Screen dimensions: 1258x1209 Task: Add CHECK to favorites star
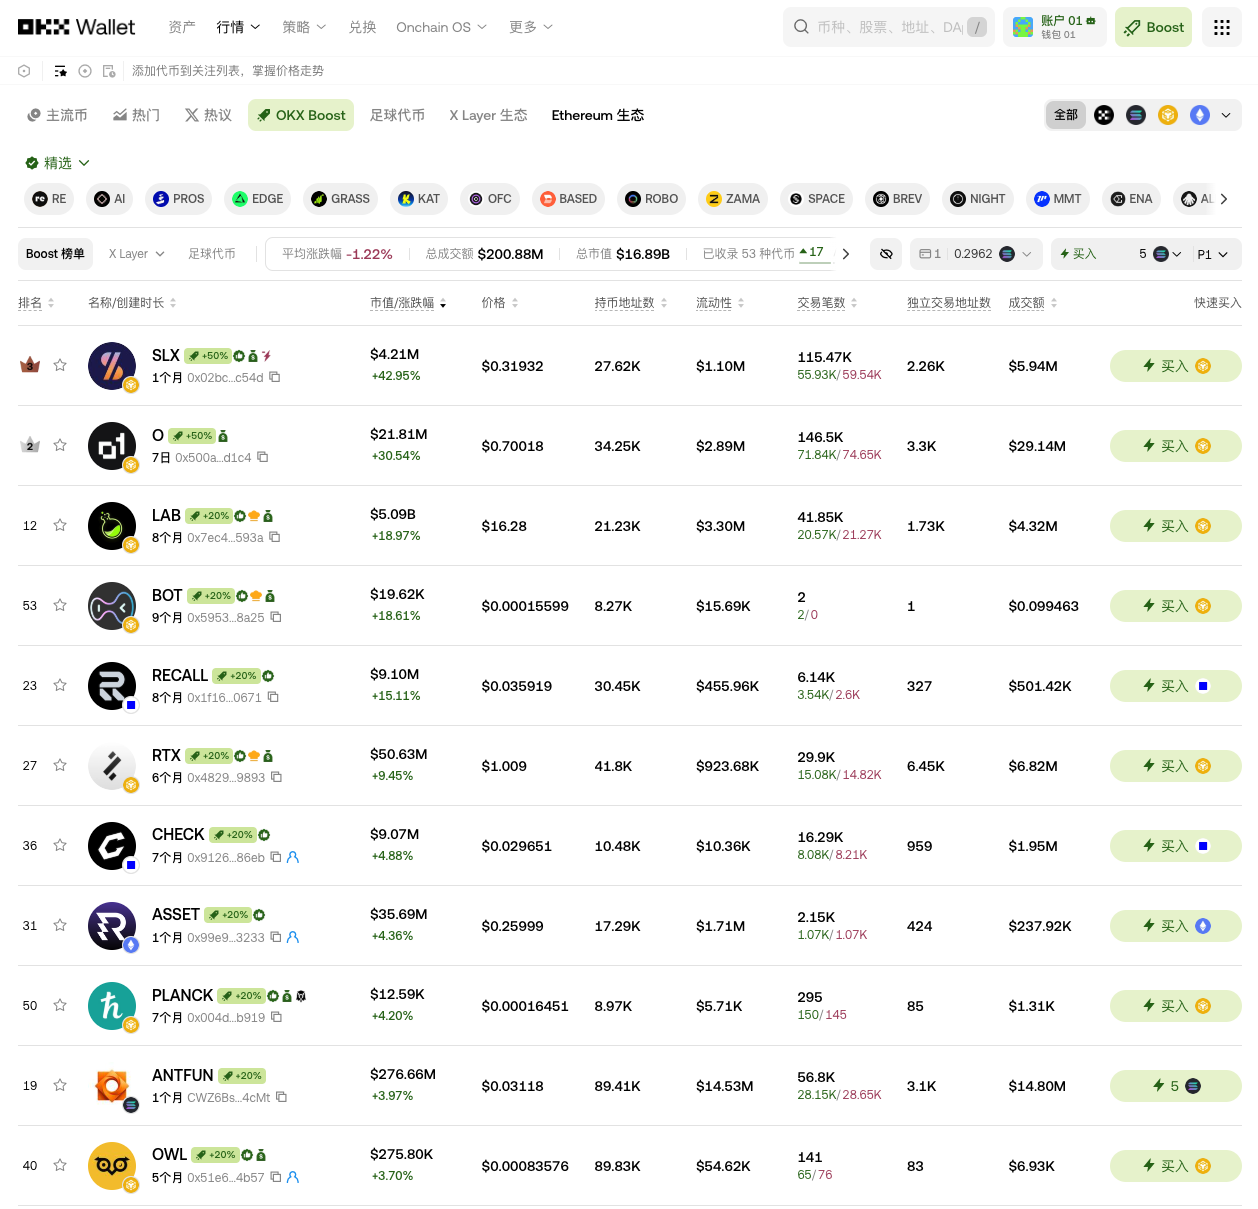[x=60, y=845]
